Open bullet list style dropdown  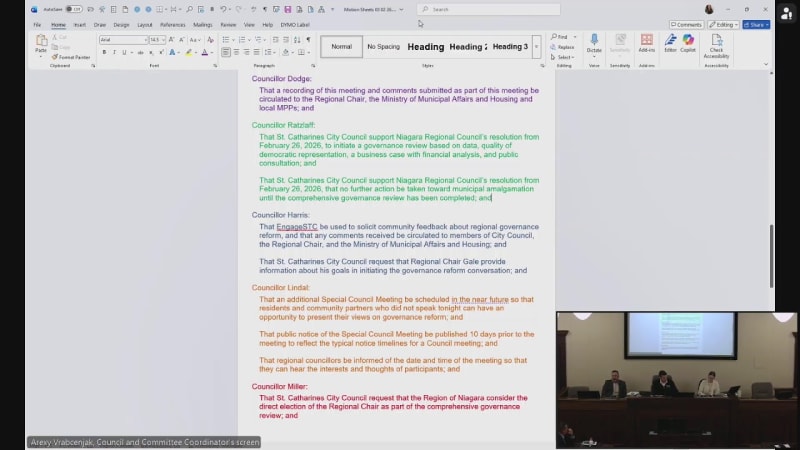pyautogui.click(x=234, y=40)
